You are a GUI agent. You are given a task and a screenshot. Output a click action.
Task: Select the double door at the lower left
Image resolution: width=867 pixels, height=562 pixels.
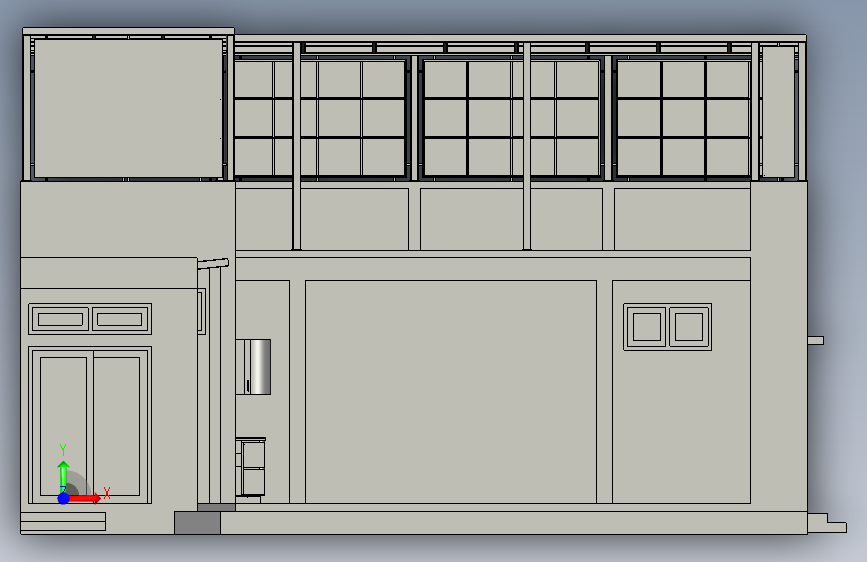point(90,425)
